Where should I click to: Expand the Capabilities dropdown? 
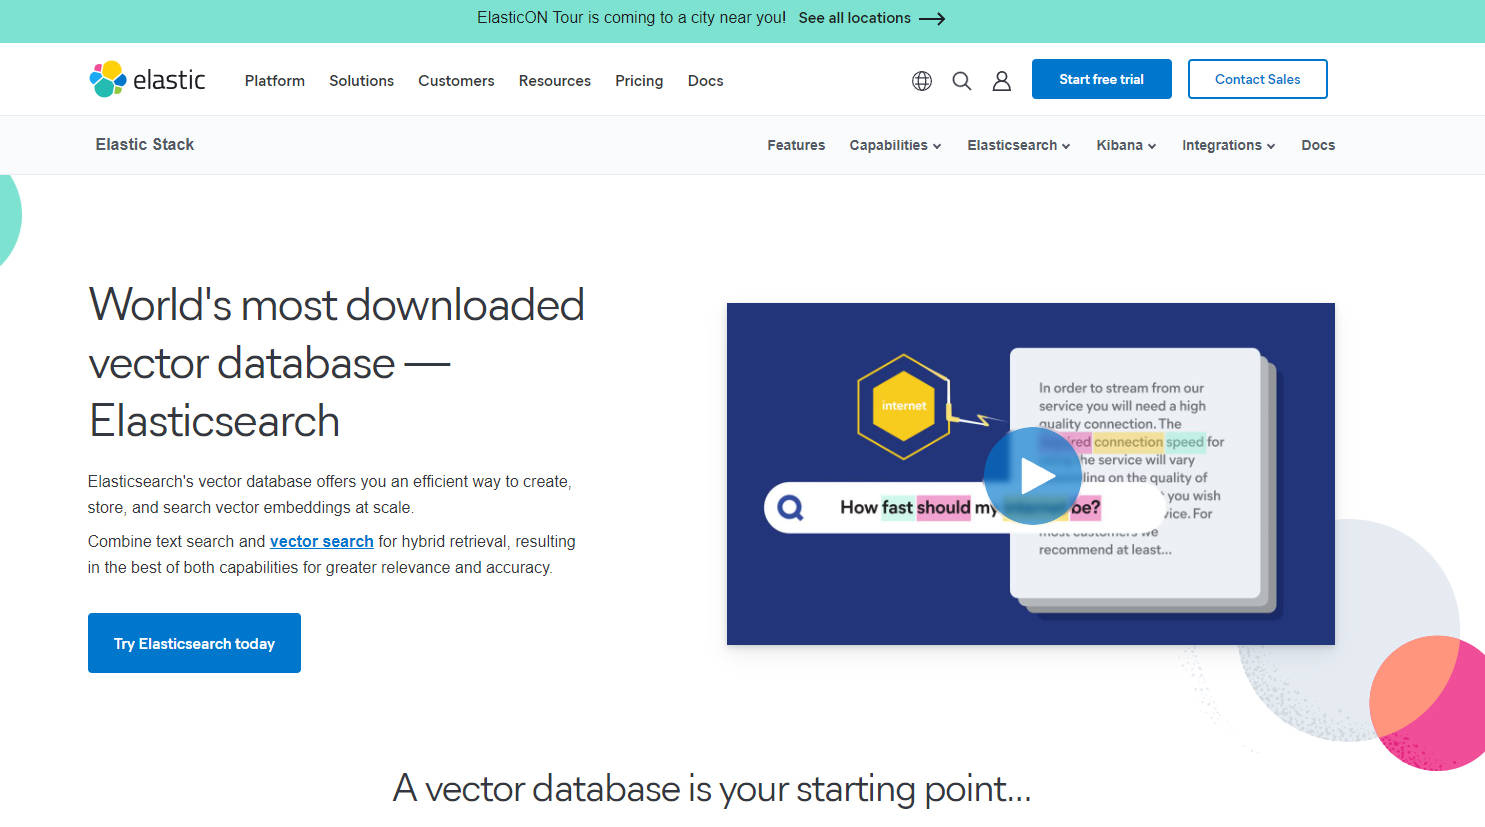[894, 145]
